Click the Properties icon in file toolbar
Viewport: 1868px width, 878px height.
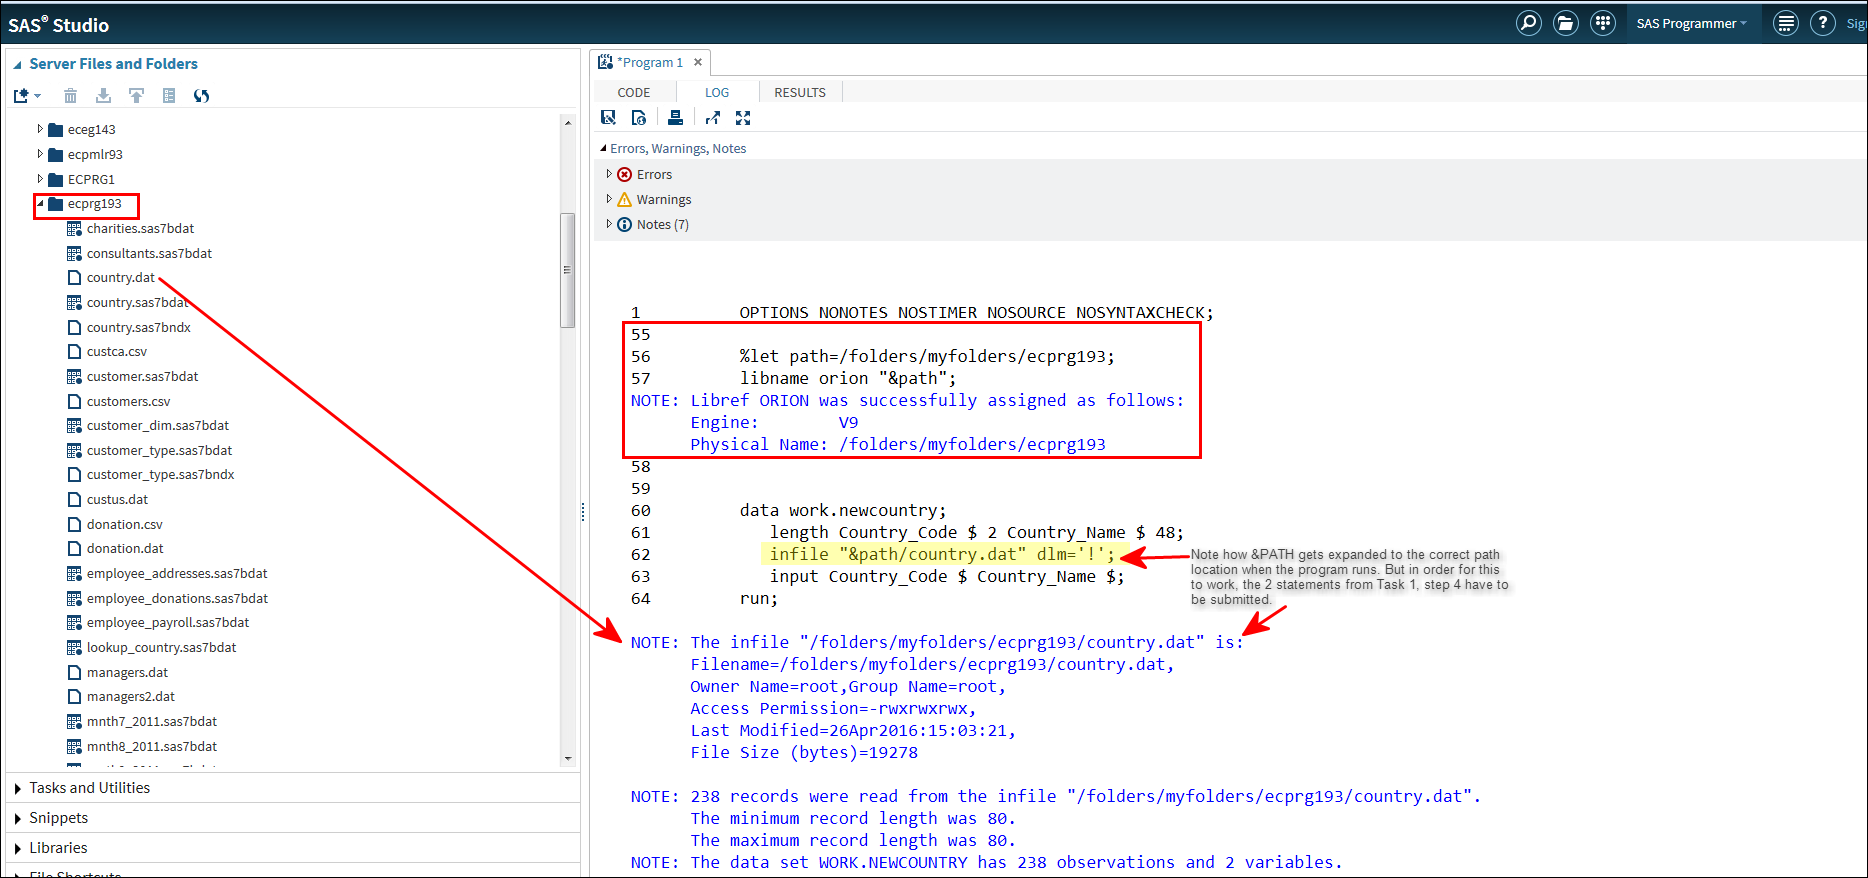tap(169, 96)
